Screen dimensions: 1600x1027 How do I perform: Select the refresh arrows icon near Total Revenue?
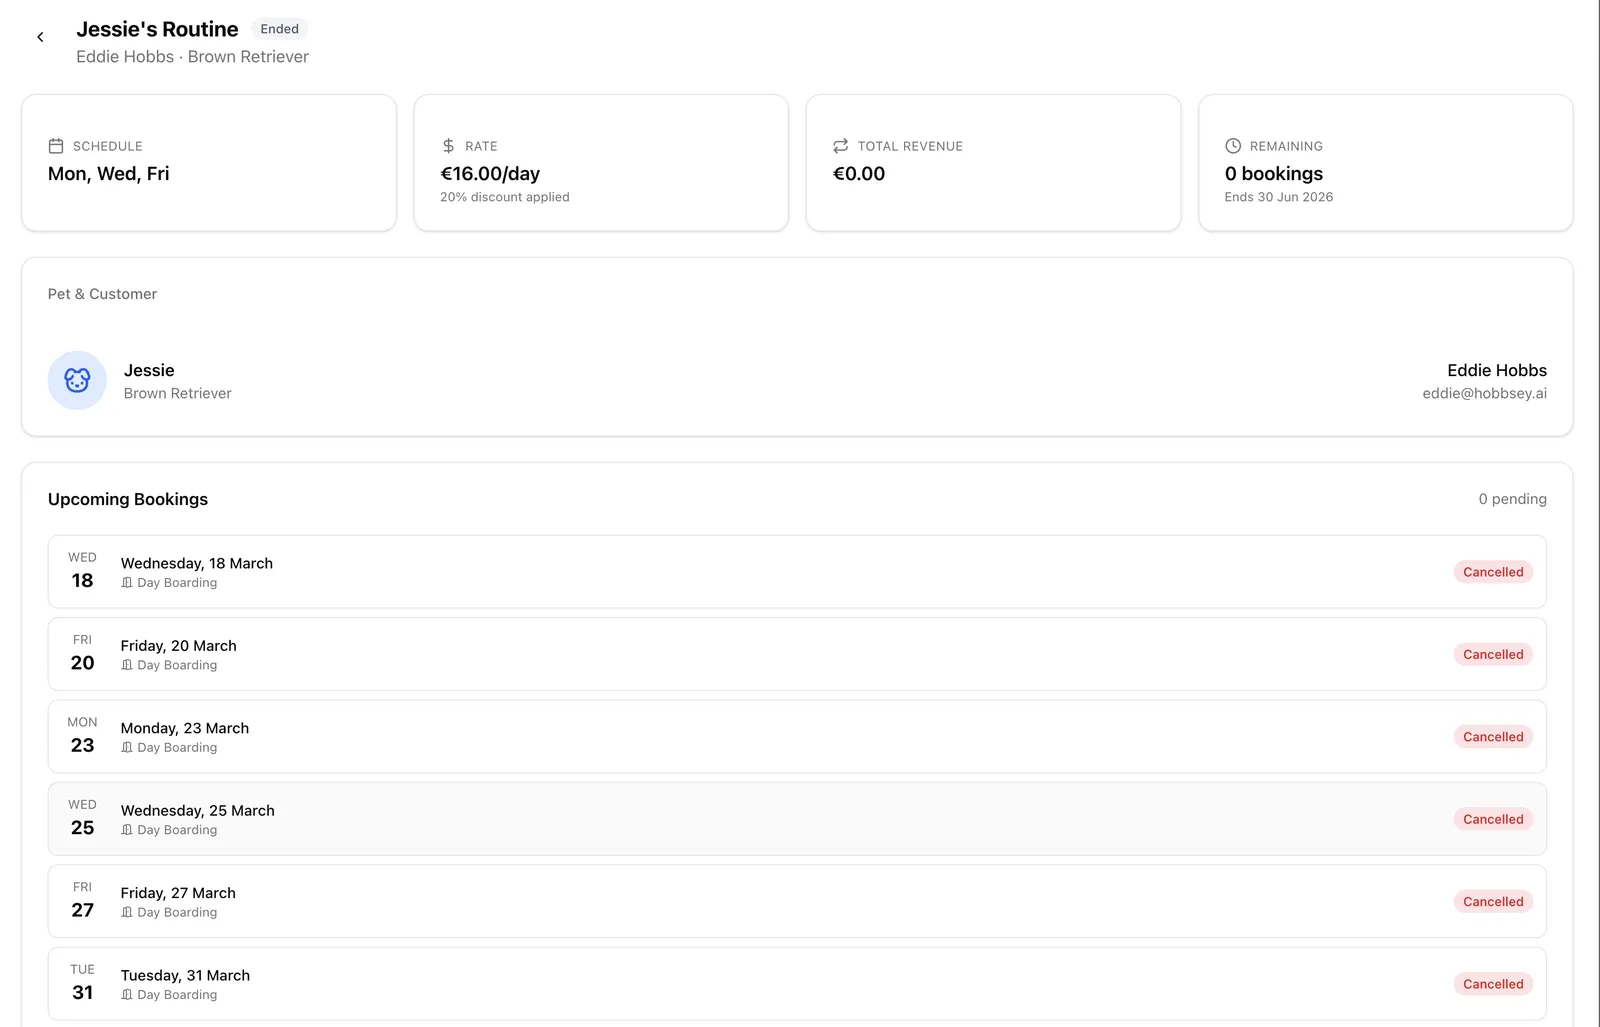[x=841, y=145]
